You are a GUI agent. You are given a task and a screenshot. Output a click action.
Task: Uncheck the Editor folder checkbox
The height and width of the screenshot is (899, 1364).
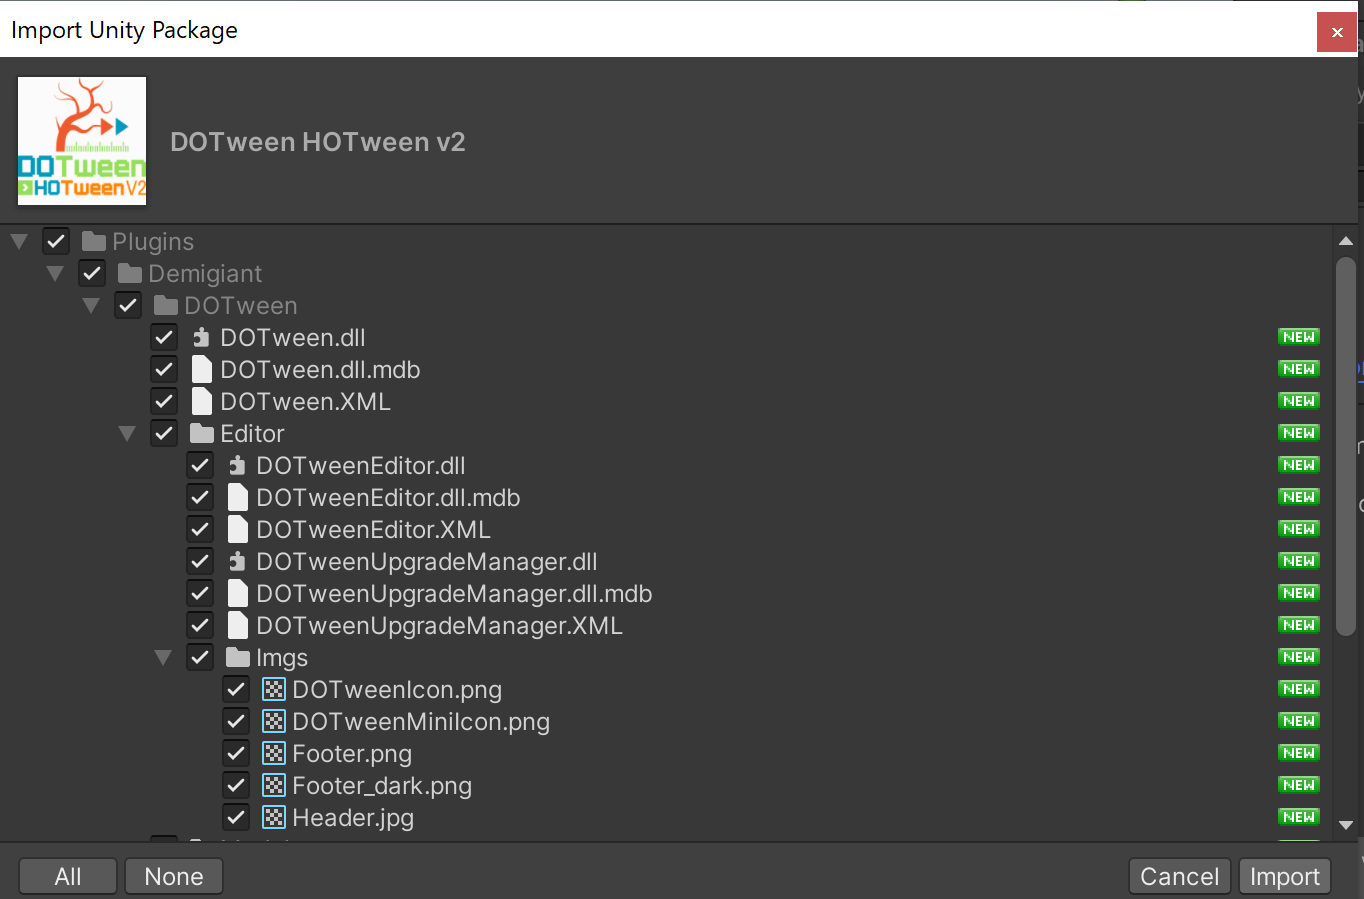click(163, 433)
